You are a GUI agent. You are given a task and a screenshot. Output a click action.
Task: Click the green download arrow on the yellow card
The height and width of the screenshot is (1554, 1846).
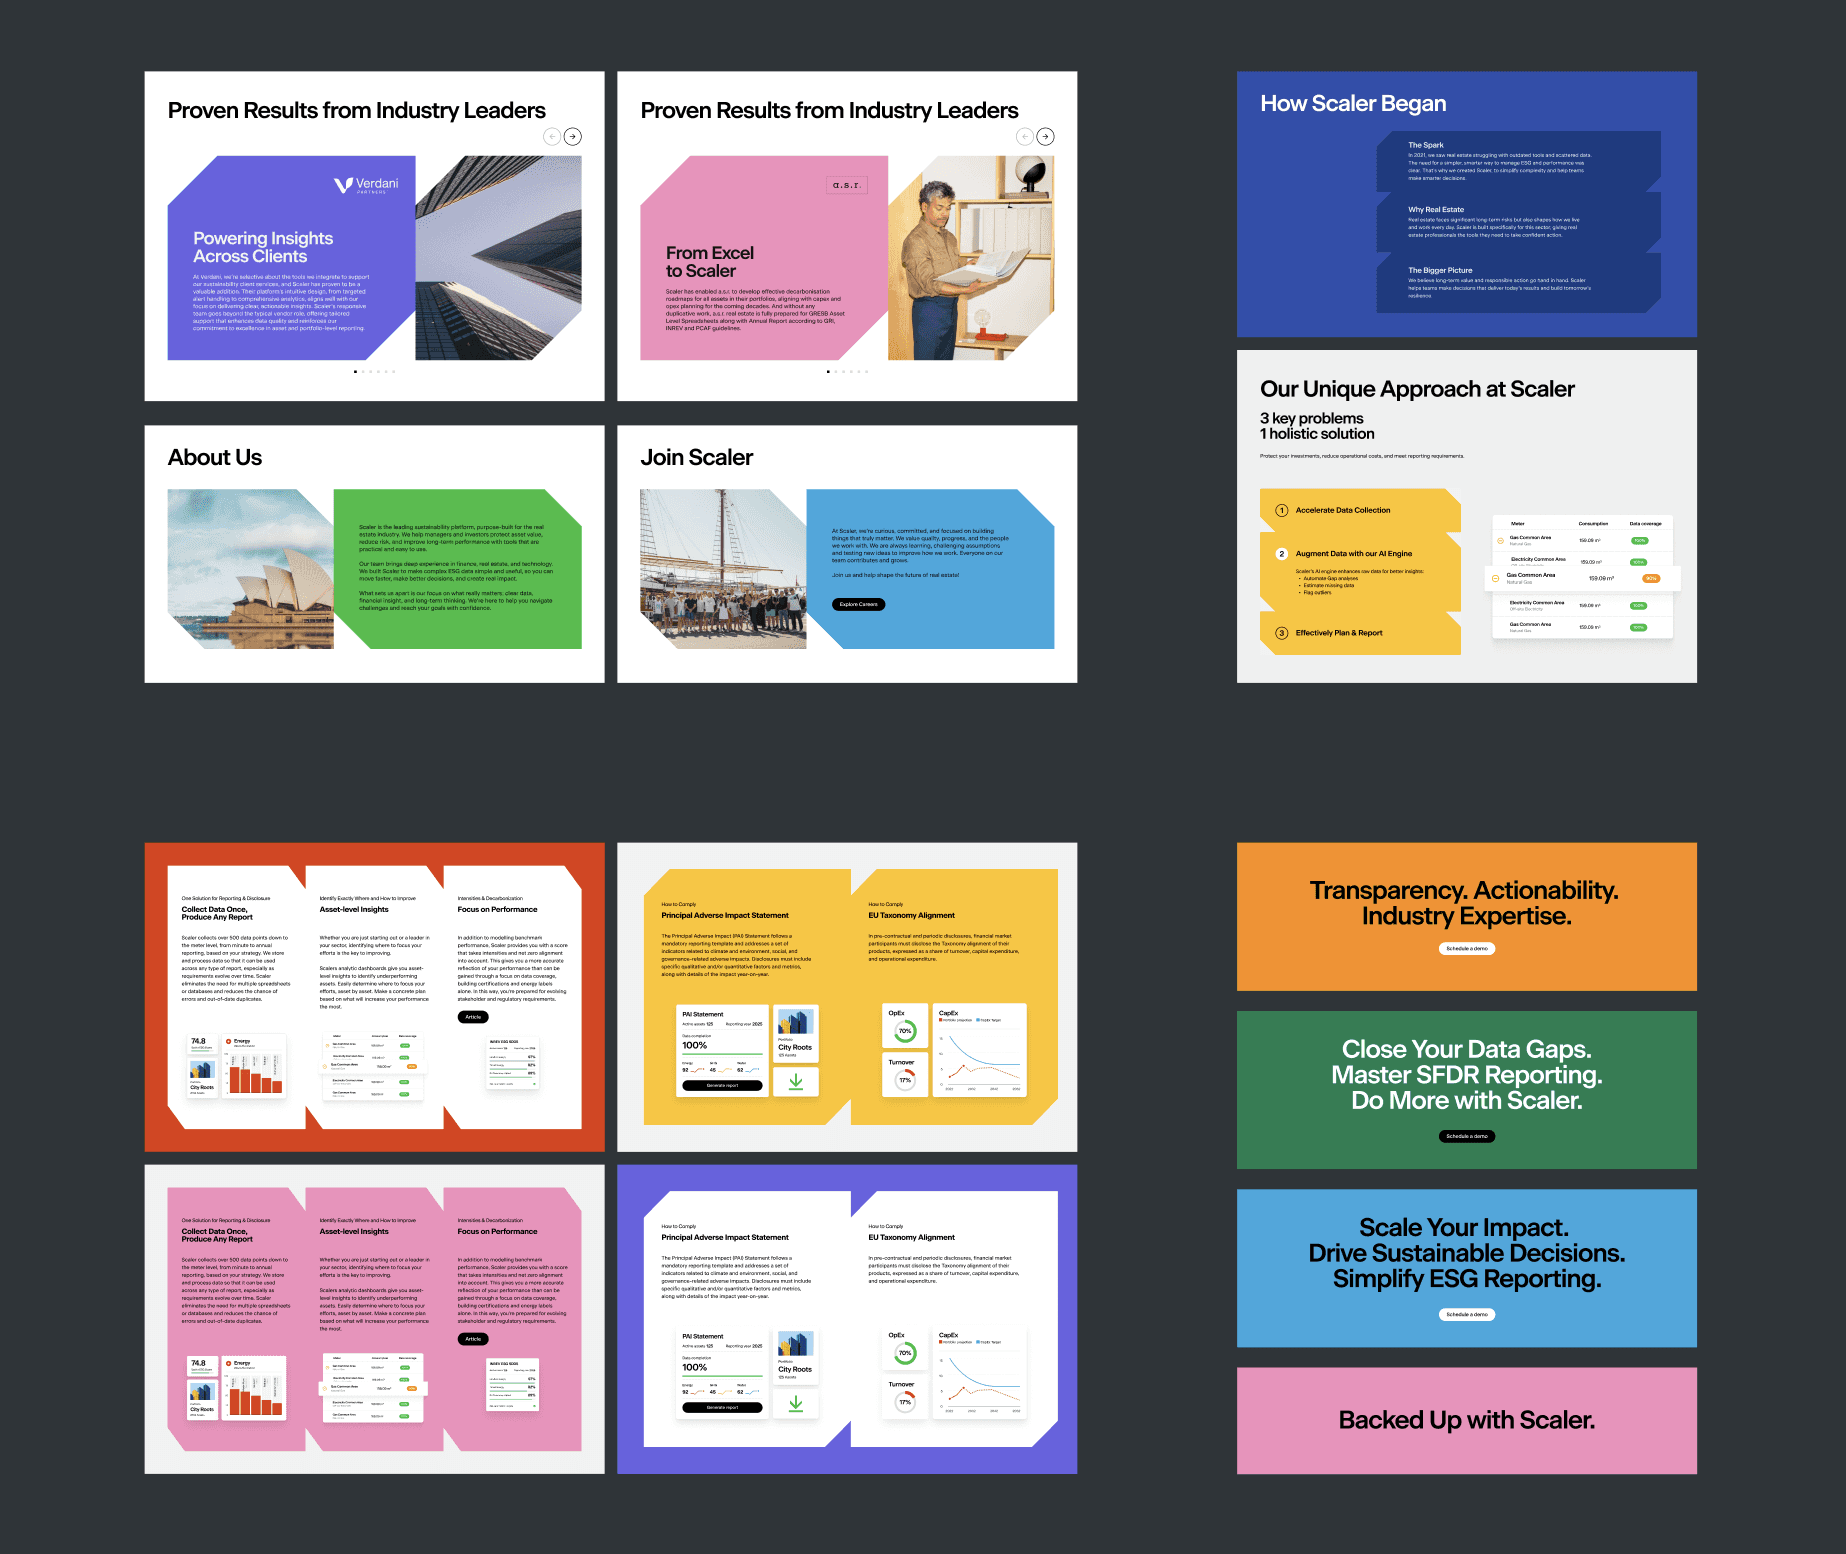(796, 1081)
